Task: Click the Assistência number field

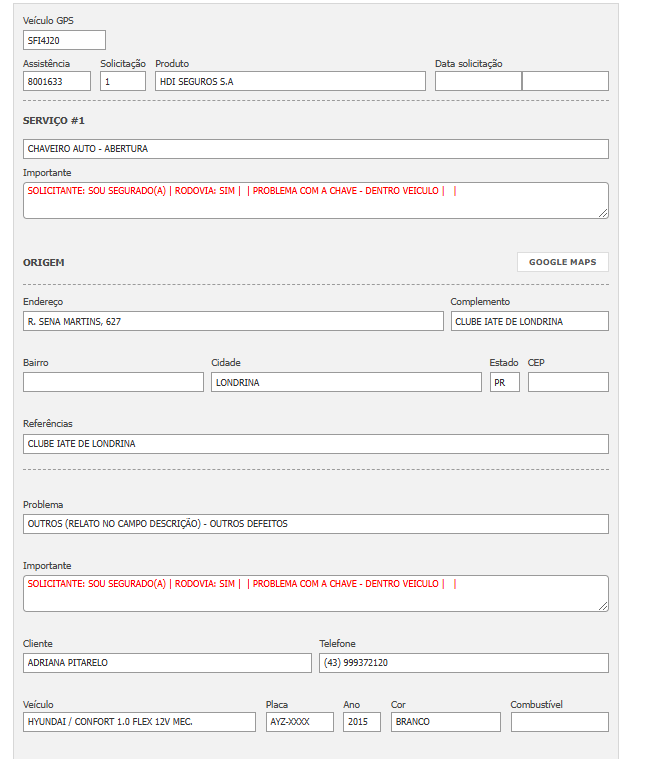Action: pos(57,81)
